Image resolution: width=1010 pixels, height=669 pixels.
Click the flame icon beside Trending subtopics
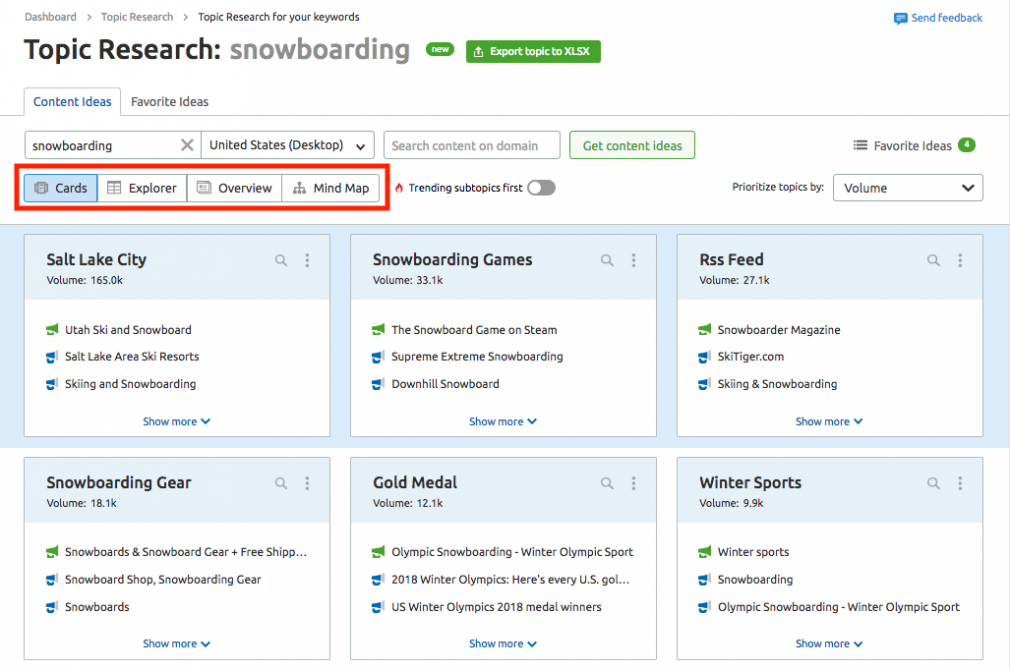[x=399, y=188]
